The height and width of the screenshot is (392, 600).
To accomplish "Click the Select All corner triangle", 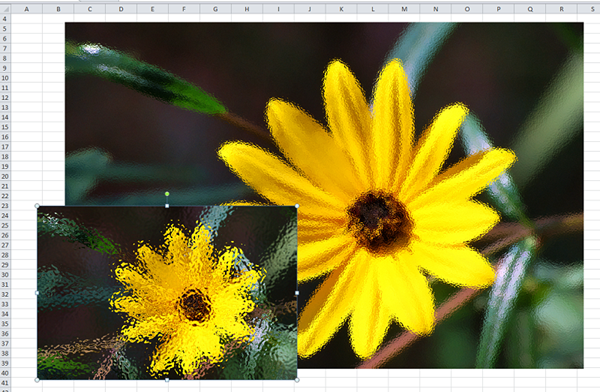I will pos(5,9).
